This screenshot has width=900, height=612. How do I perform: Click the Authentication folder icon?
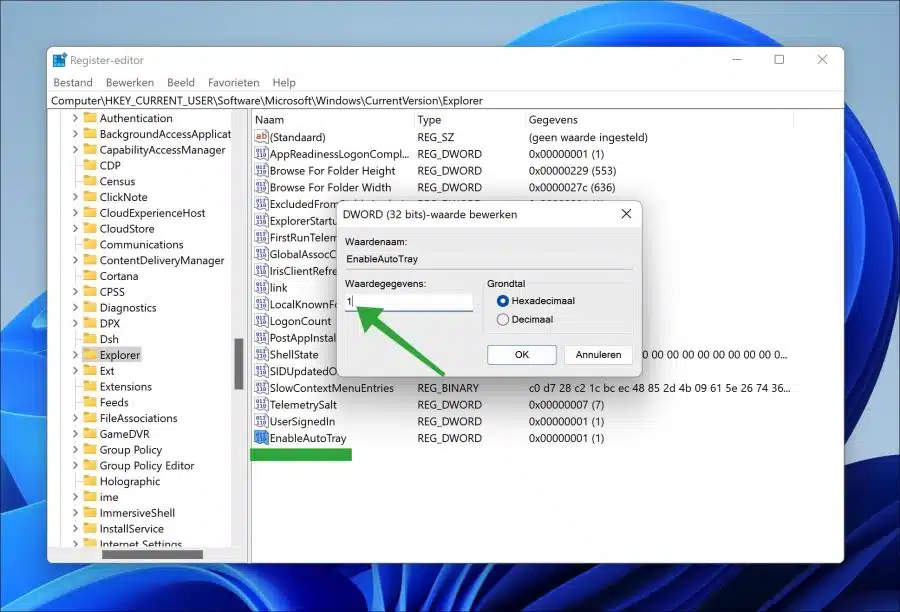(90, 118)
